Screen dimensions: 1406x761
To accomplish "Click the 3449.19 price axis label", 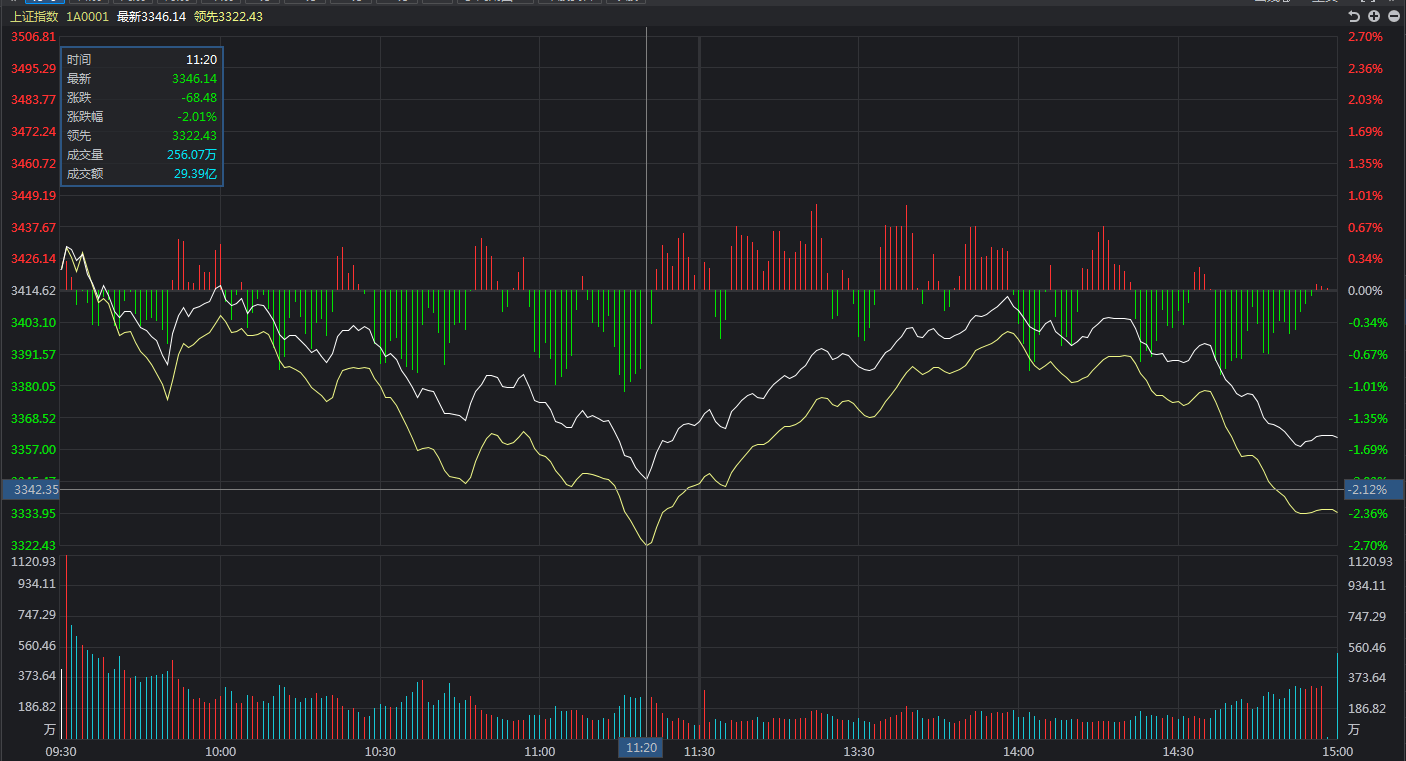I will 33,196.
